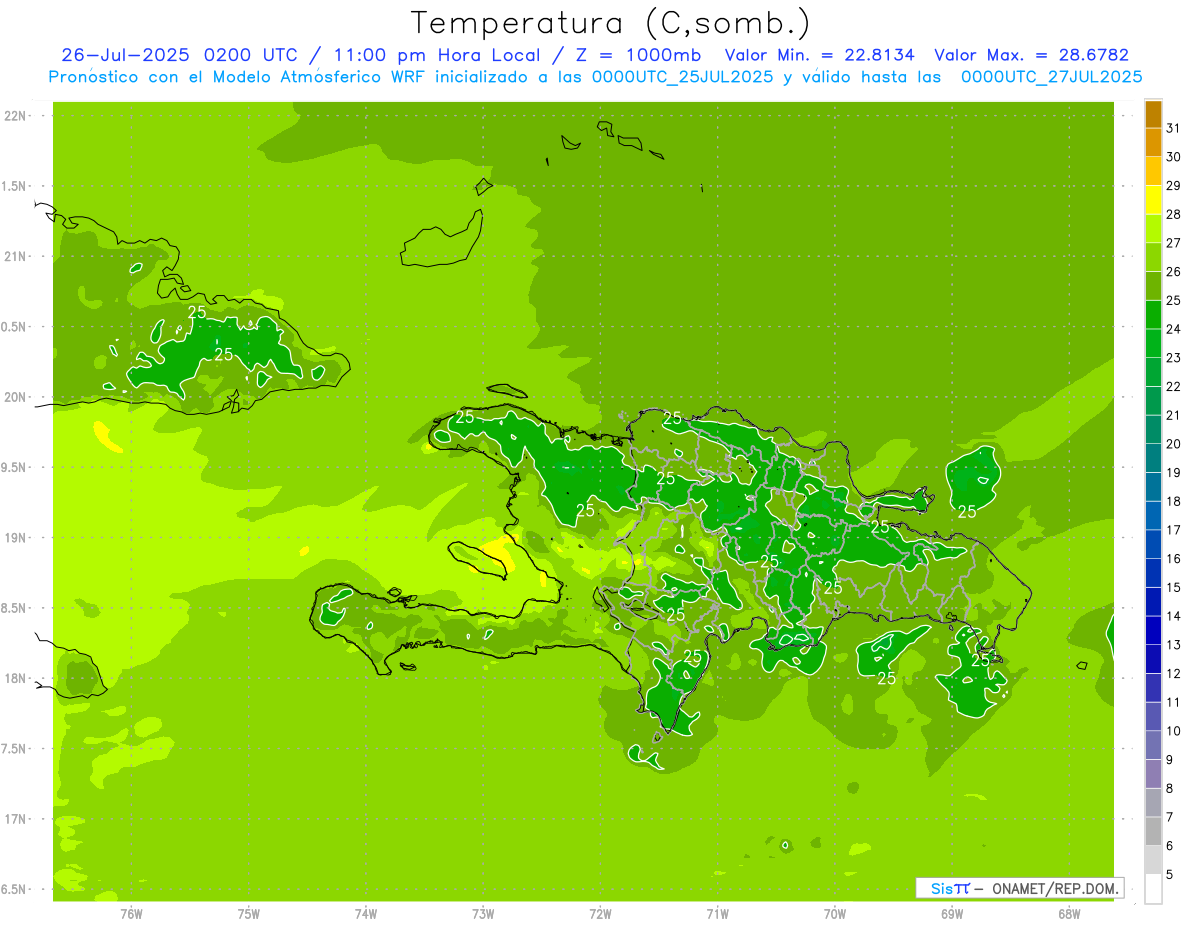The height and width of the screenshot is (927, 1200).
Task: Click the '17N' latitude axis label
Action: tap(16, 819)
